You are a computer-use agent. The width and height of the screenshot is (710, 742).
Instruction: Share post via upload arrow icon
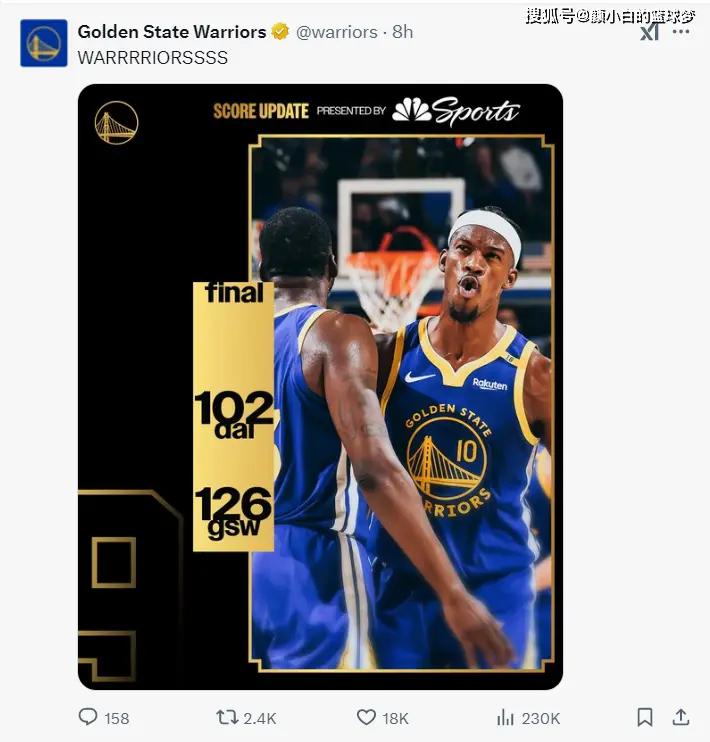pyautogui.click(x=681, y=717)
